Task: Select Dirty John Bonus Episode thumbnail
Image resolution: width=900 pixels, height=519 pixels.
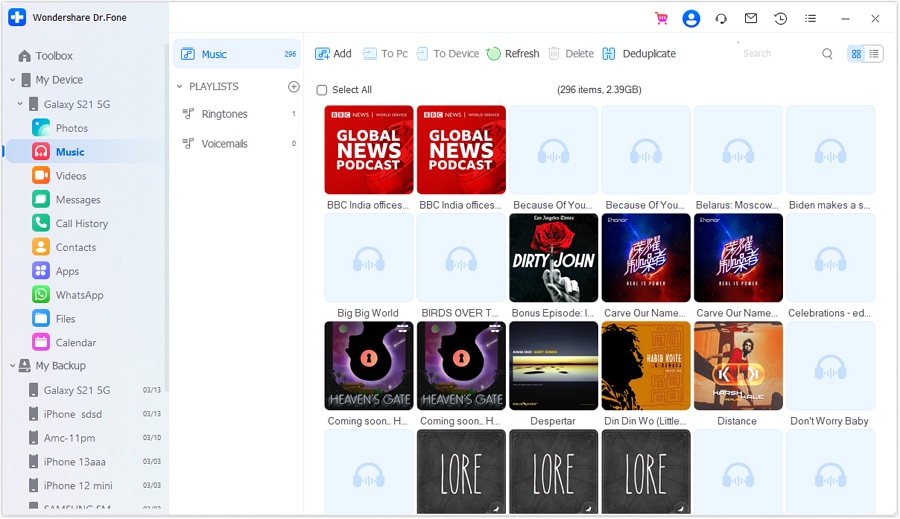Action: click(x=553, y=258)
